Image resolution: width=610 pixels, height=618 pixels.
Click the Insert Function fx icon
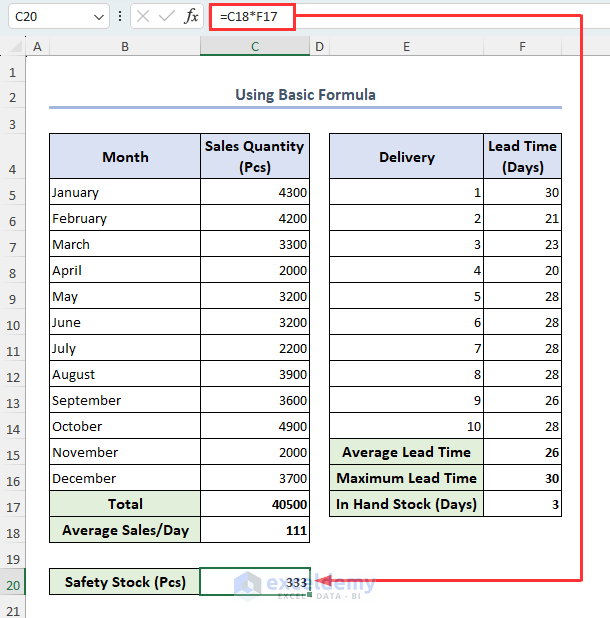pyautogui.click(x=191, y=17)
